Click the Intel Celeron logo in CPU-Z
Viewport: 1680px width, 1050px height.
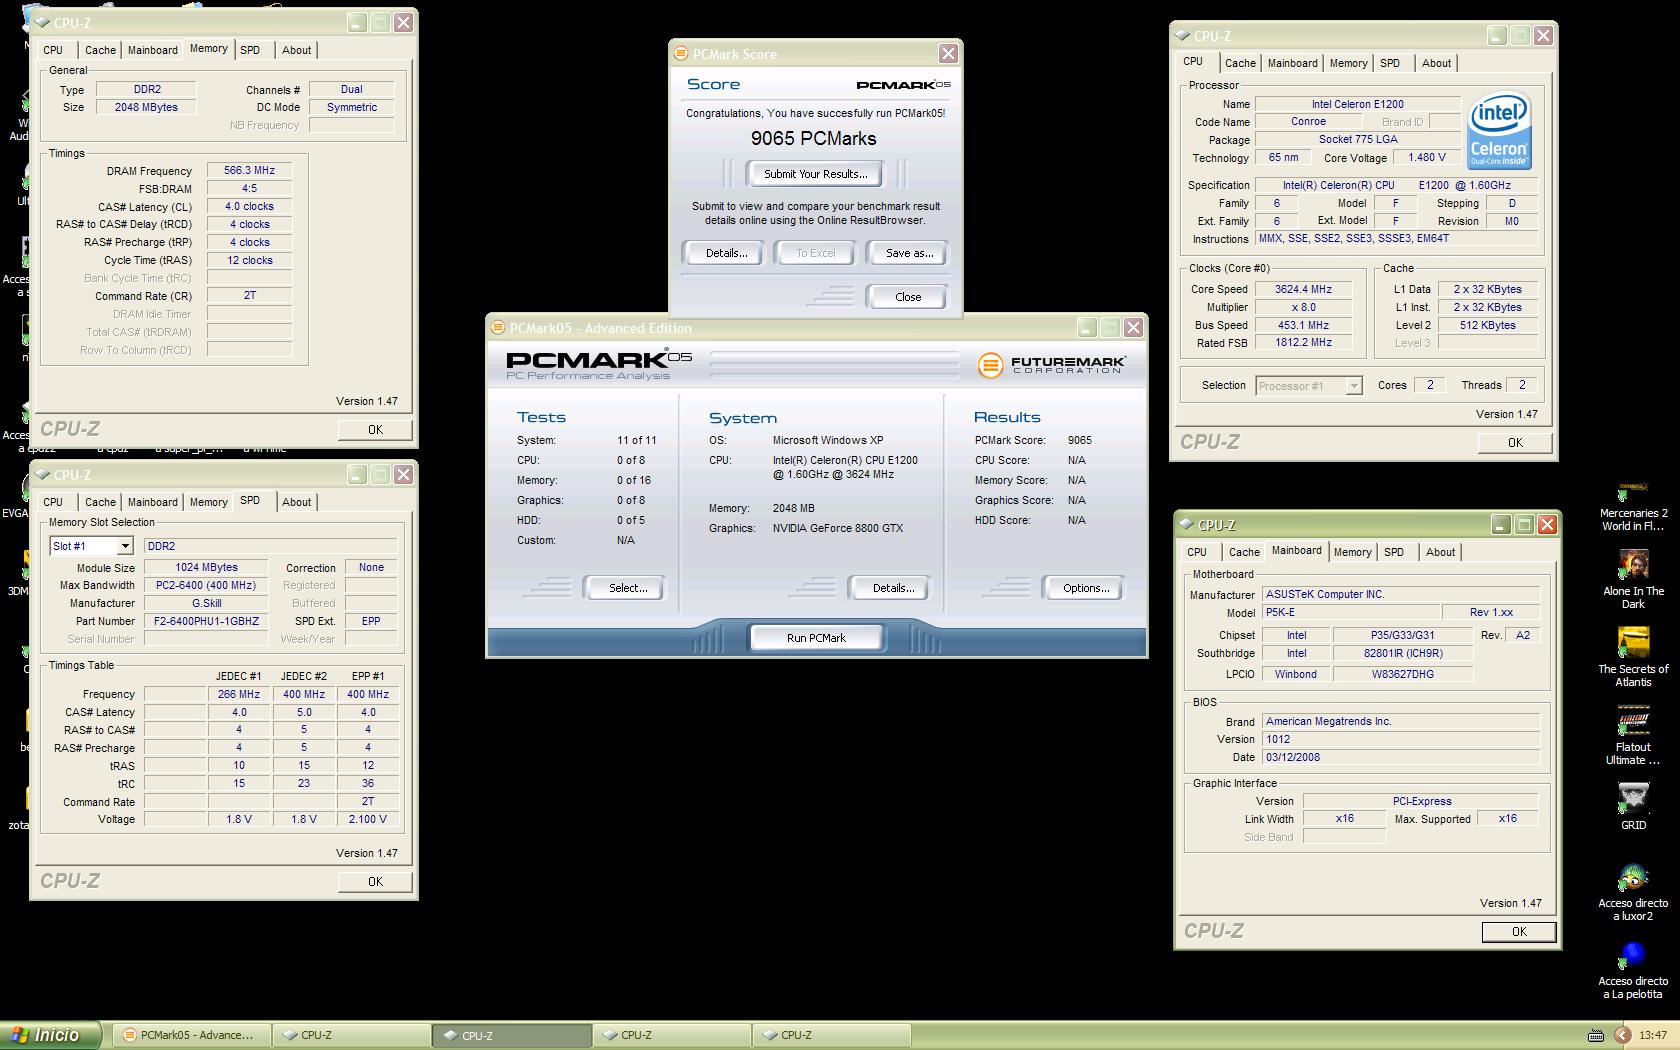1498,131
